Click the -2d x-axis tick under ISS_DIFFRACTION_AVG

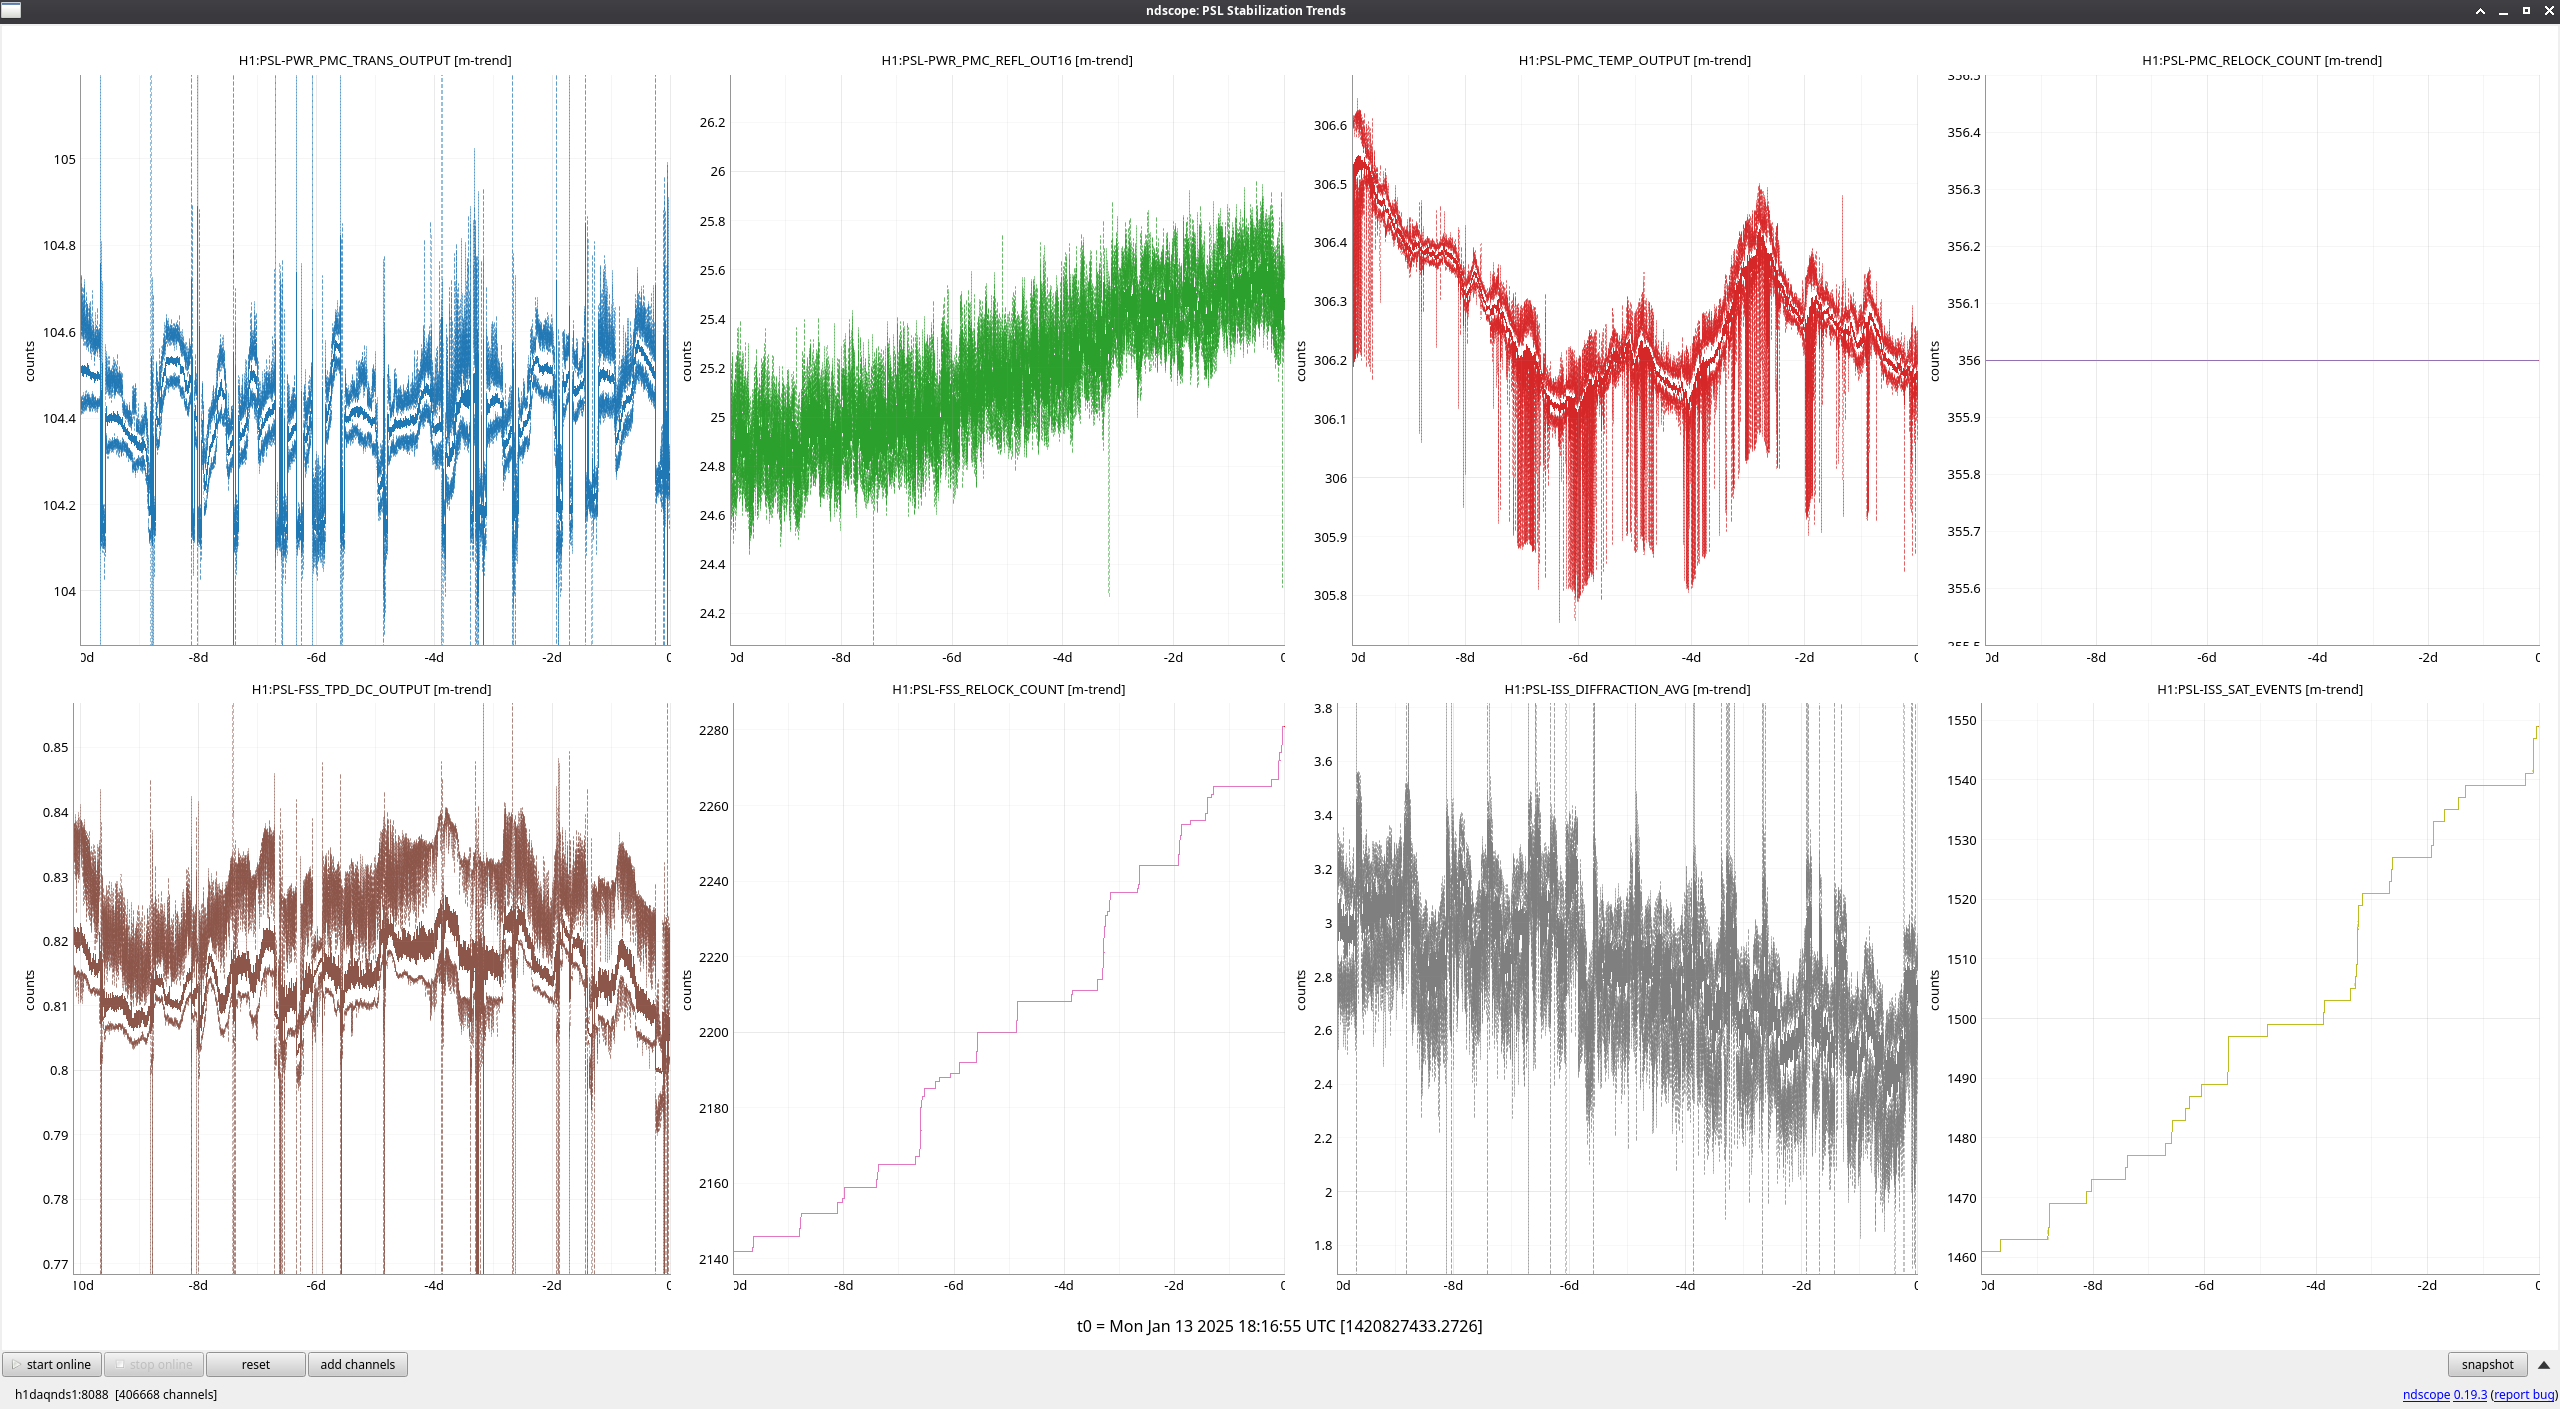tap(1801, 1285)
